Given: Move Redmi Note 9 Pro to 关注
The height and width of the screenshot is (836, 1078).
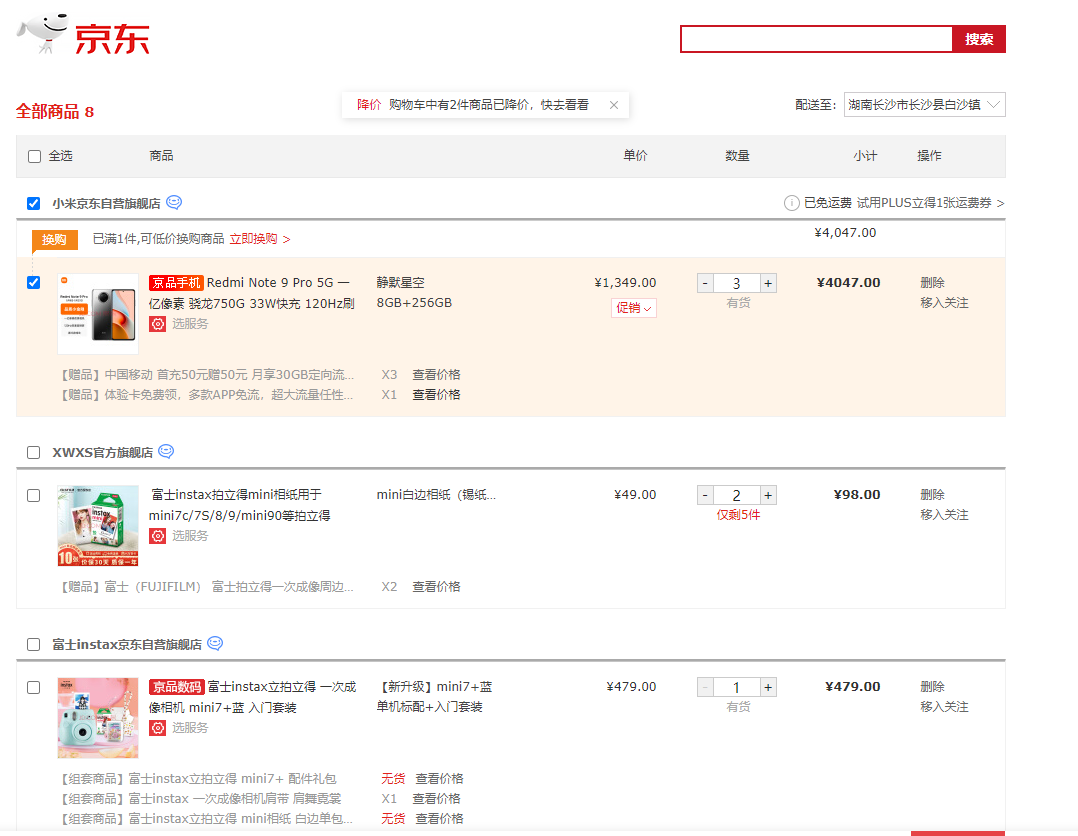Looking at the screenshot, I should tap(944, 303).
